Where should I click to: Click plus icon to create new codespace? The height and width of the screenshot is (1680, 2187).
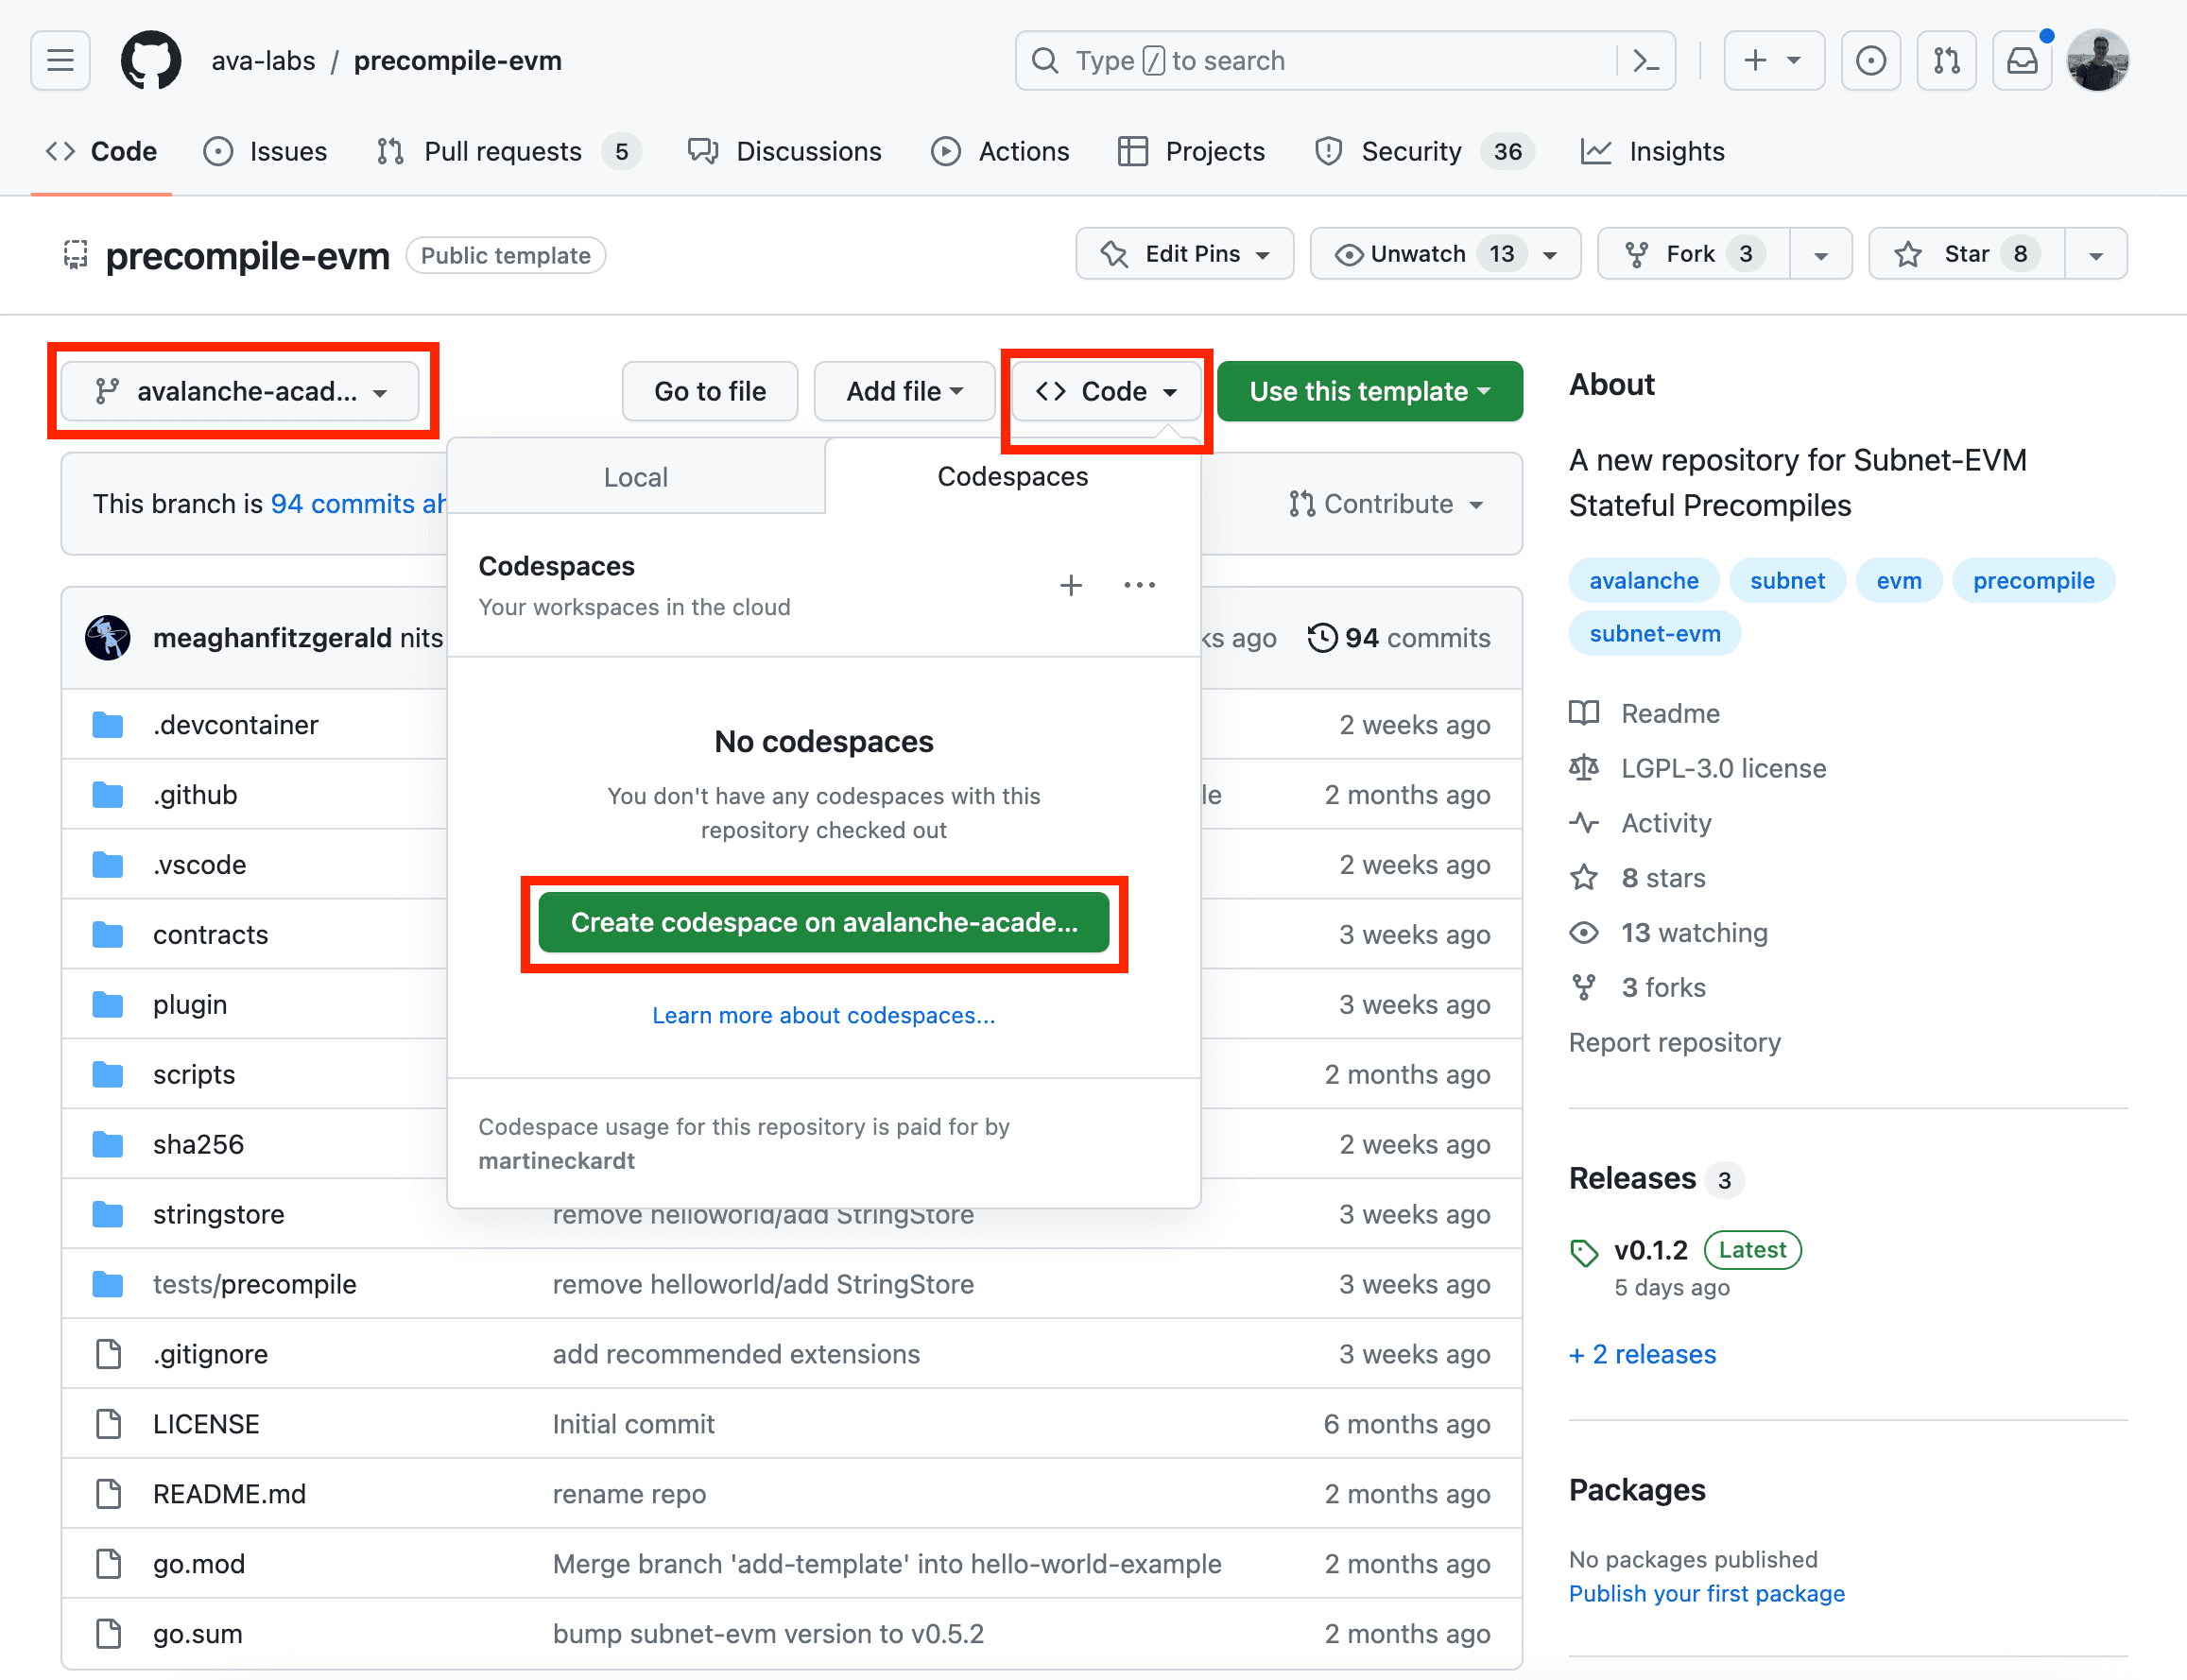[x=1070, y=585]
